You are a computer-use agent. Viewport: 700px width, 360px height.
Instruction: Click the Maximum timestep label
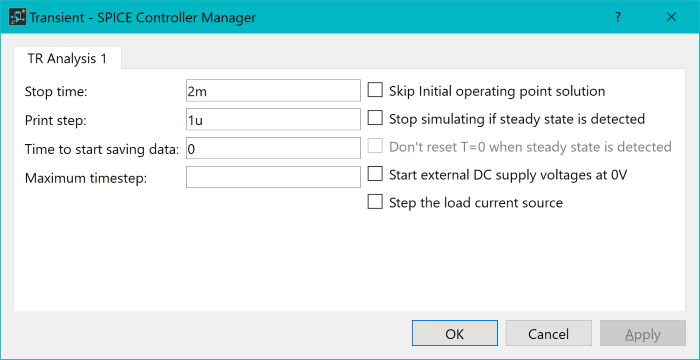pos(86,178)
